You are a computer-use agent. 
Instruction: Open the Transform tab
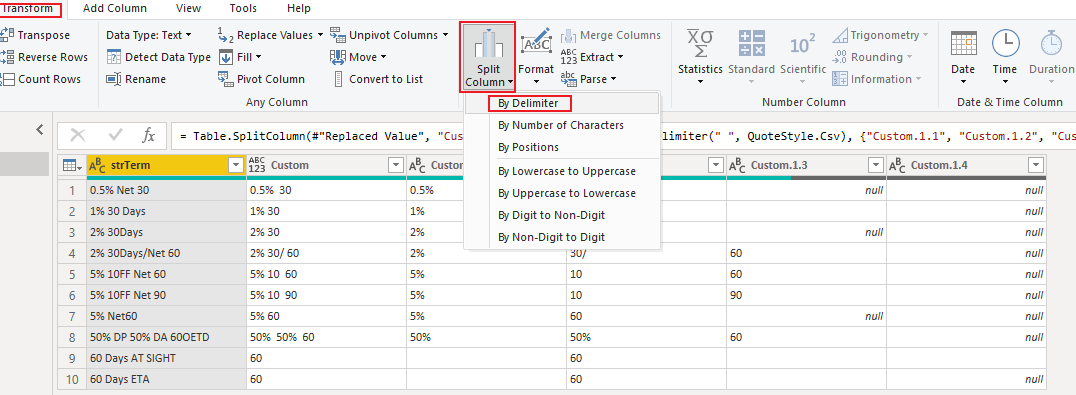27,8
